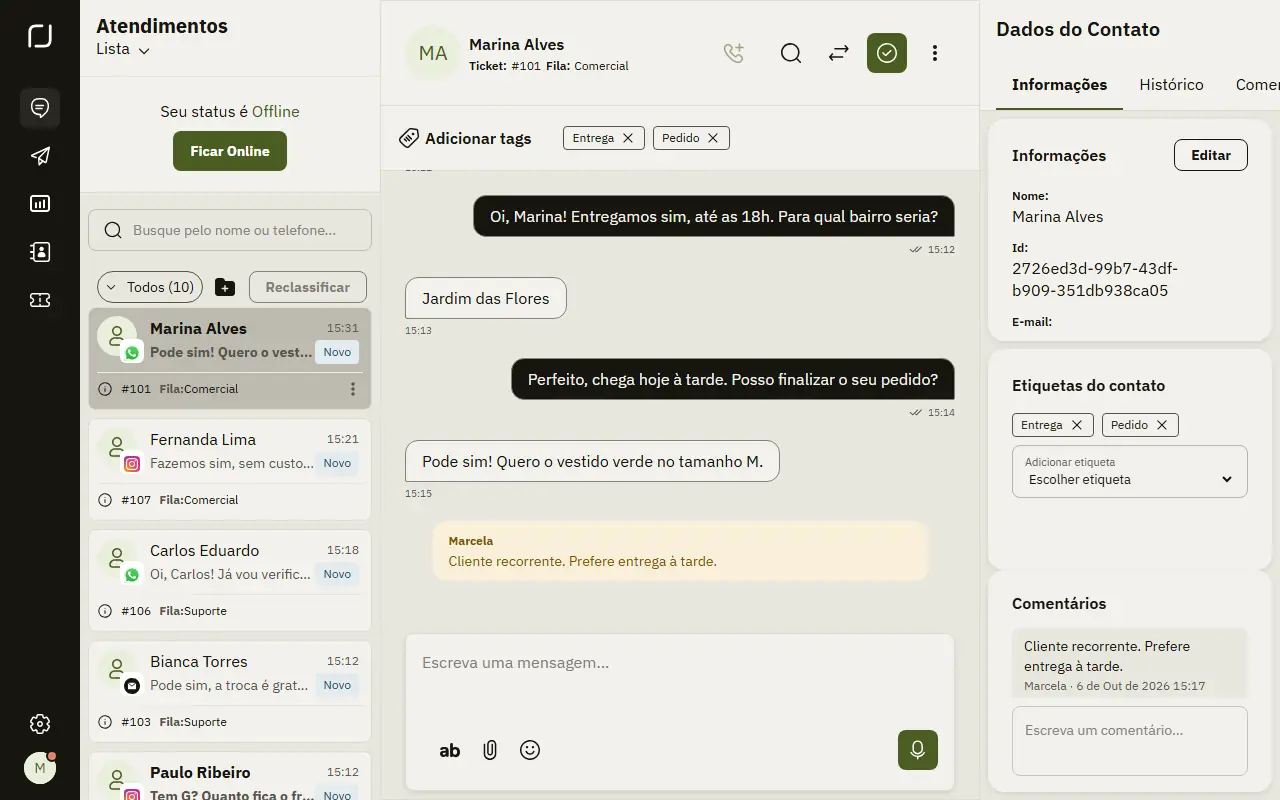The image size is (1280, 800).
Task: Click Editar in the Informações card
Action: (1211, 155)
